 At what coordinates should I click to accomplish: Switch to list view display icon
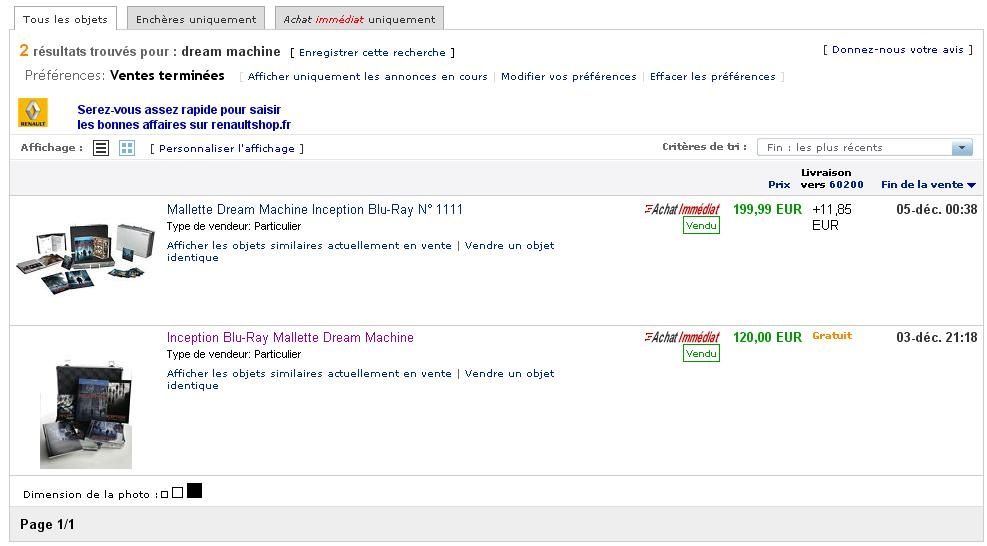[x=101, y=148]
